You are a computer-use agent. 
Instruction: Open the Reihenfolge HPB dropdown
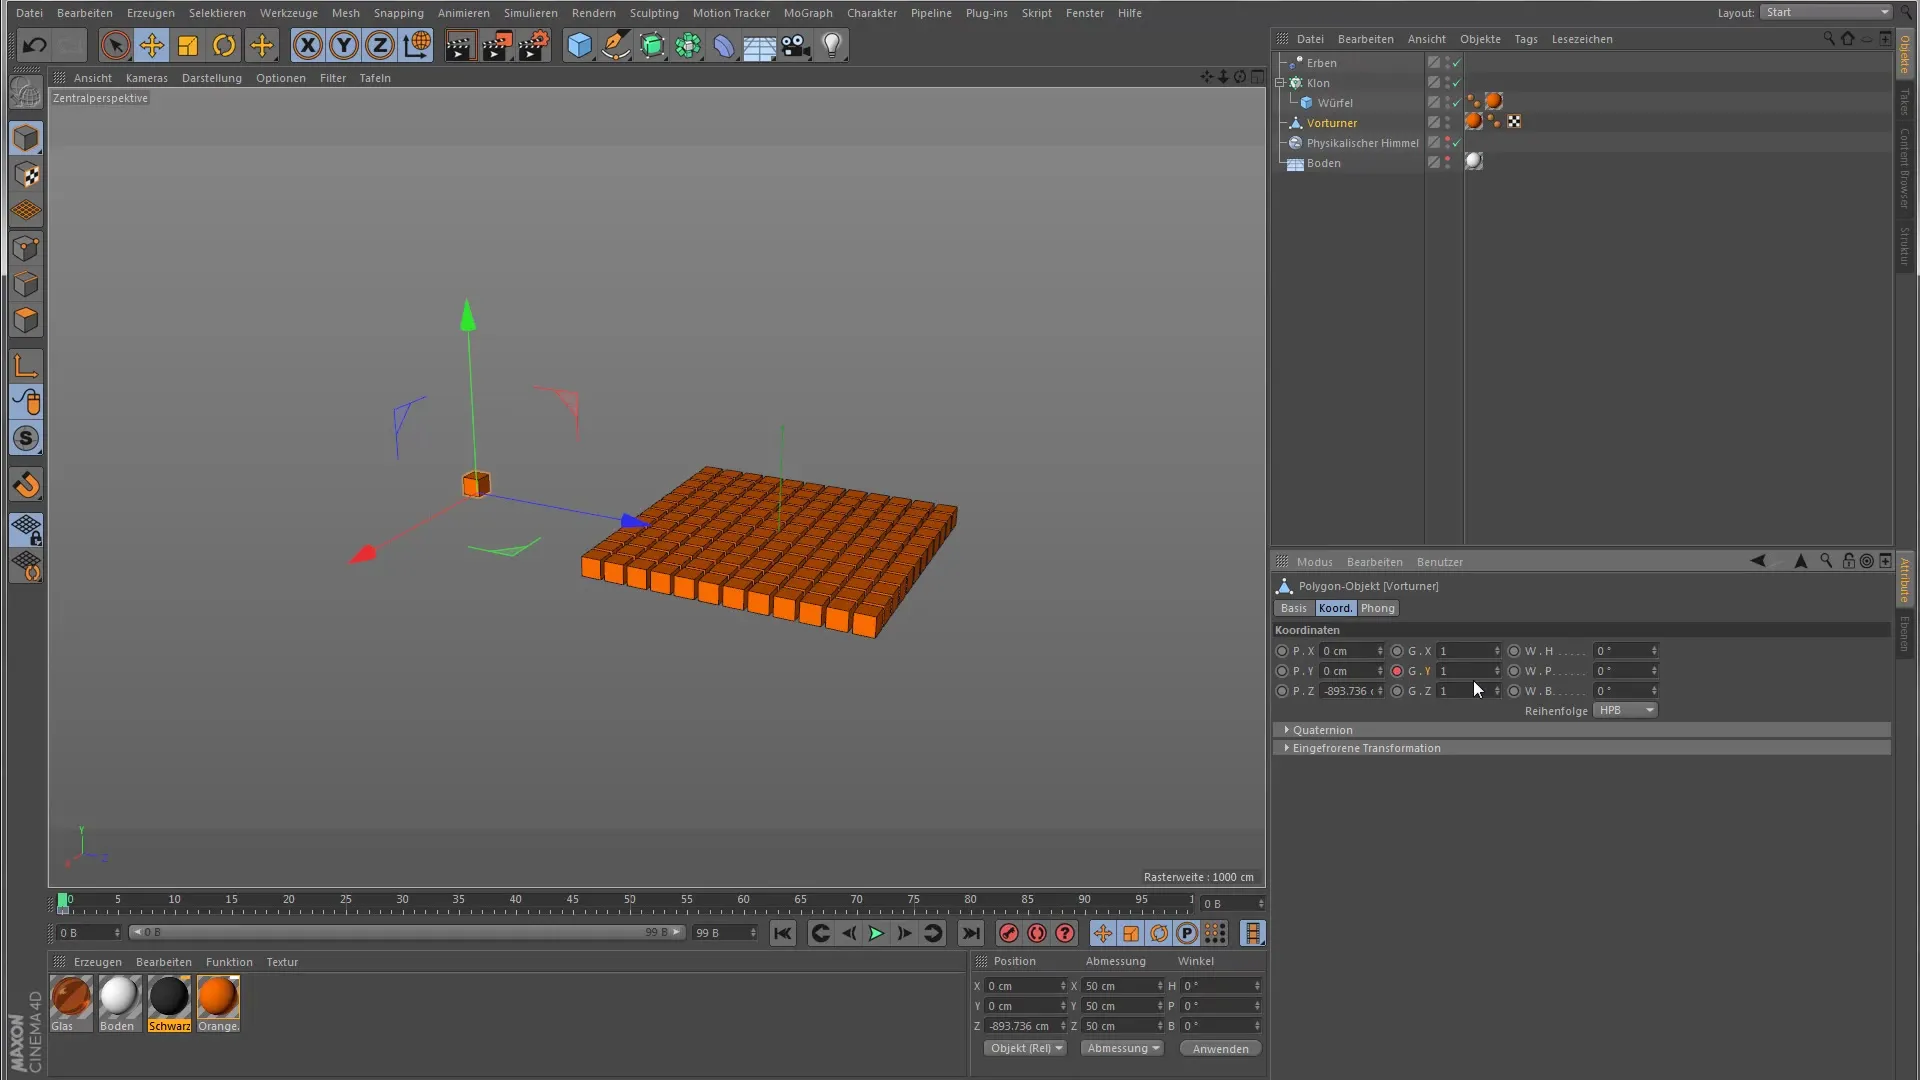click(1625, 710)
